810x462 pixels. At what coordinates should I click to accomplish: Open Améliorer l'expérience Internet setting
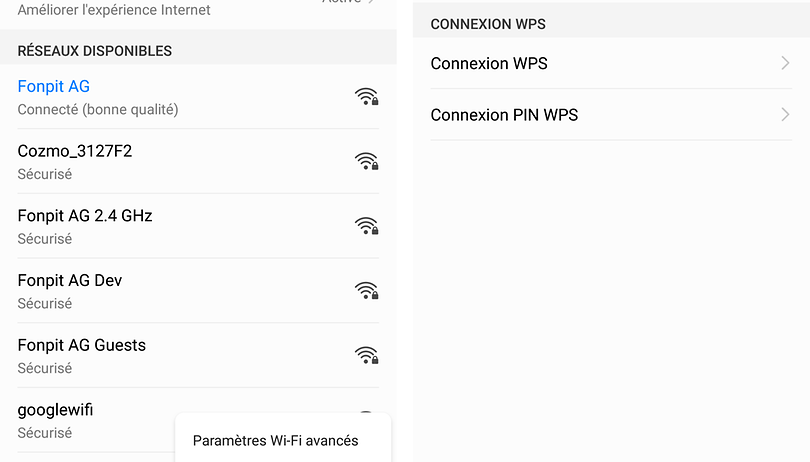(x=198, y=10)
